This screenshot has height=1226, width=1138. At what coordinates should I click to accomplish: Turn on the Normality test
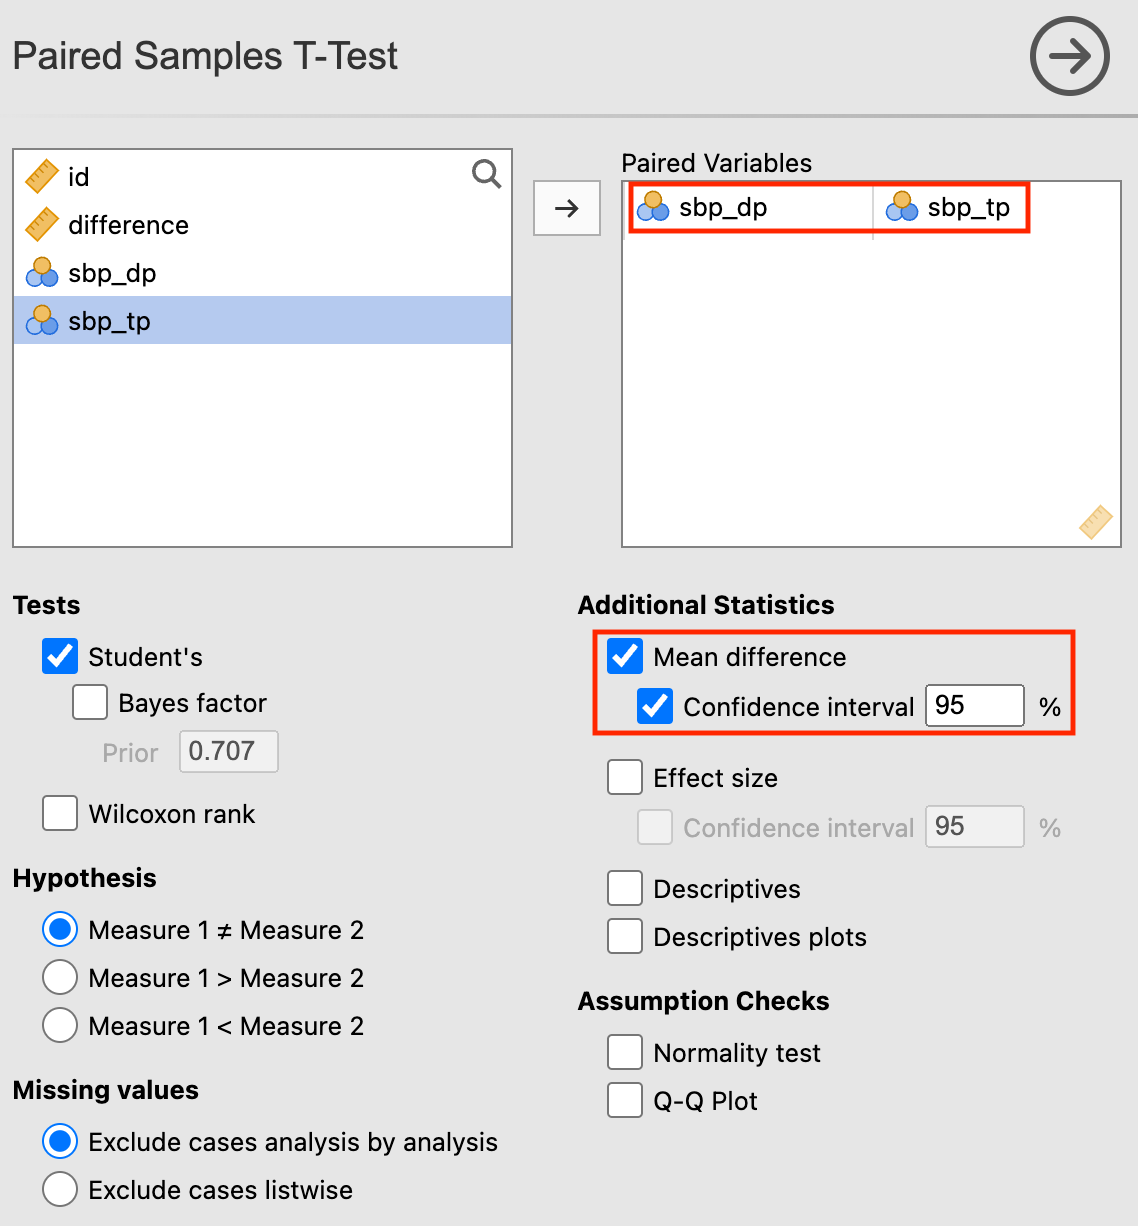(x=626, y=1053)
